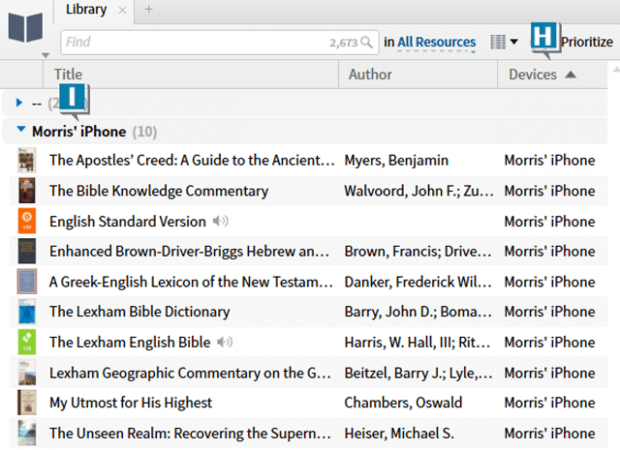
Task: Open a new tab with the plus button
Action: 149,10
